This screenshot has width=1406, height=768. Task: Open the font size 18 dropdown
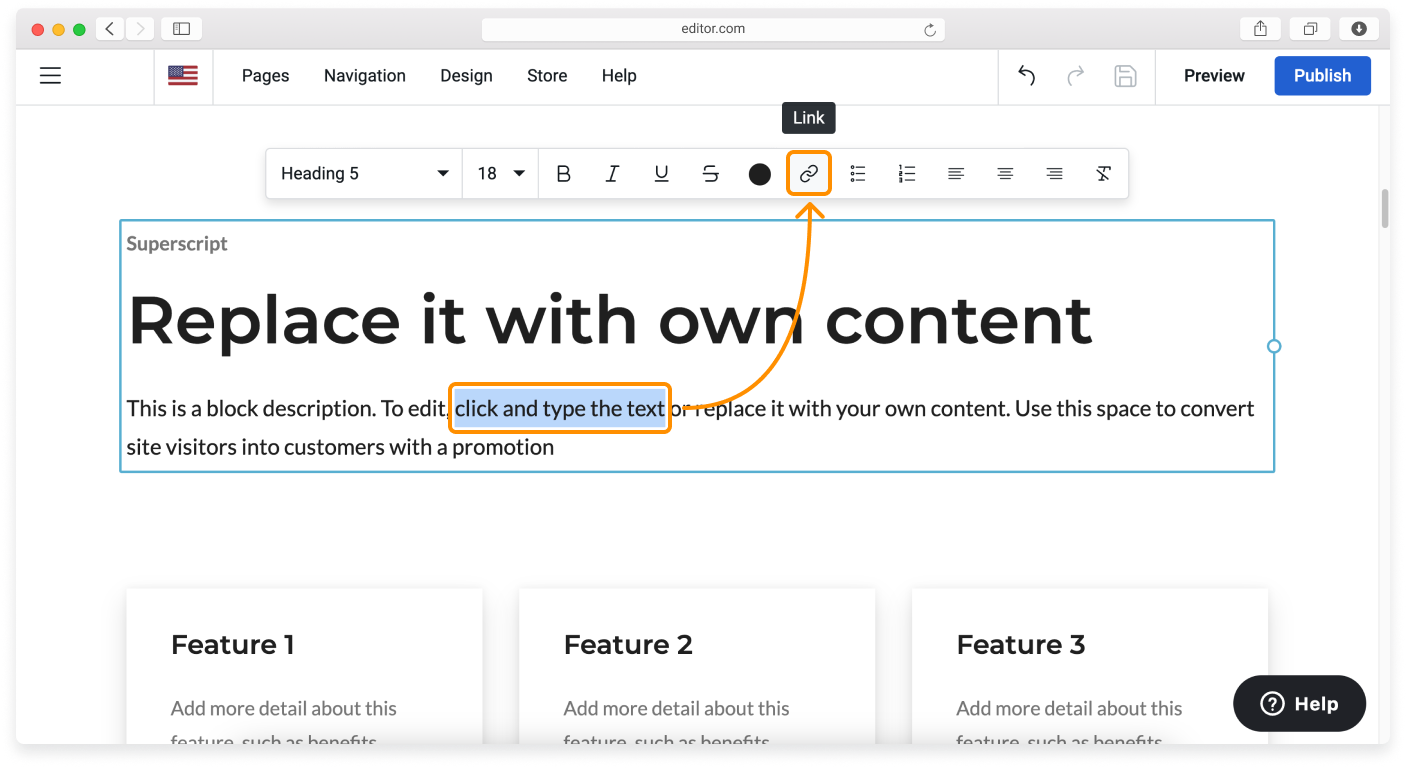click(x=501, y=174)
